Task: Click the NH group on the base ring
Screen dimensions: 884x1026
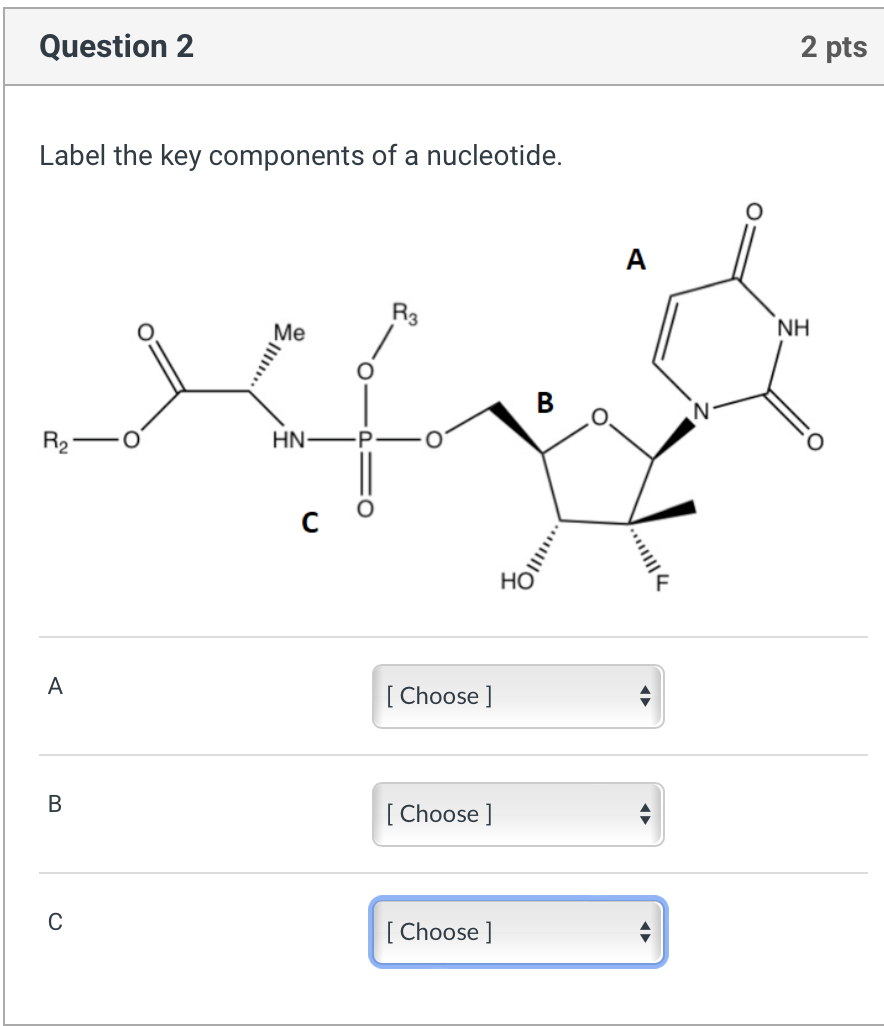Action: [794, 327]
